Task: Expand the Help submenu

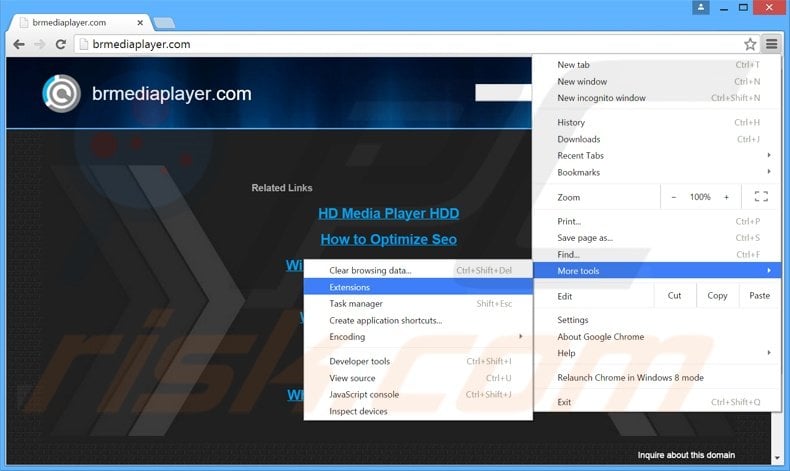Action: [657, 353]
